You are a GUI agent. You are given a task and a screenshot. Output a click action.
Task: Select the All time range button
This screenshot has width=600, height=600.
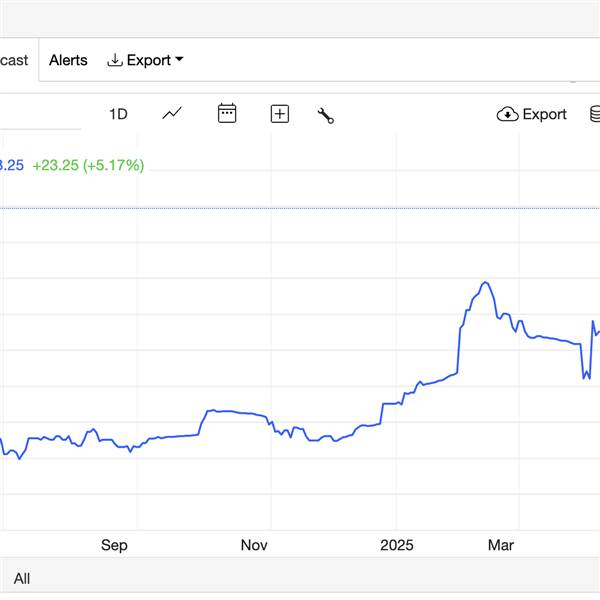(22, 579)
